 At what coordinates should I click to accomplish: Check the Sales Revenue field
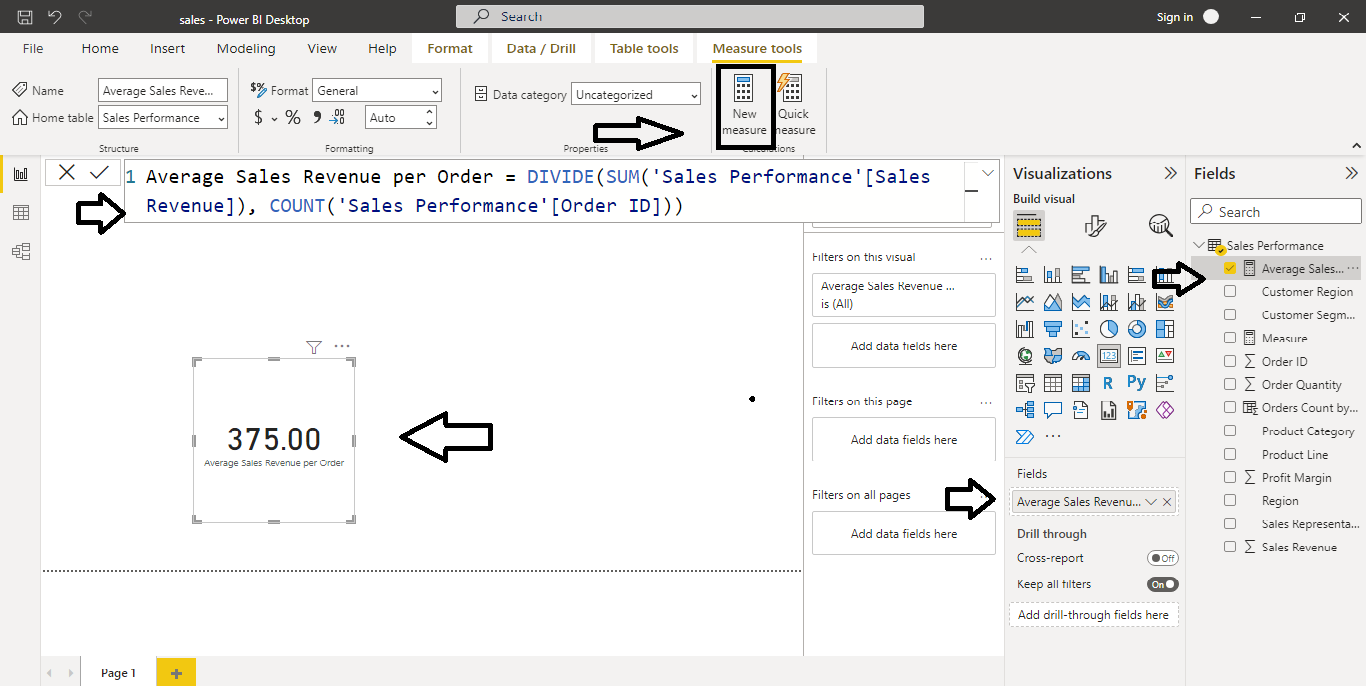point(1230,547)
